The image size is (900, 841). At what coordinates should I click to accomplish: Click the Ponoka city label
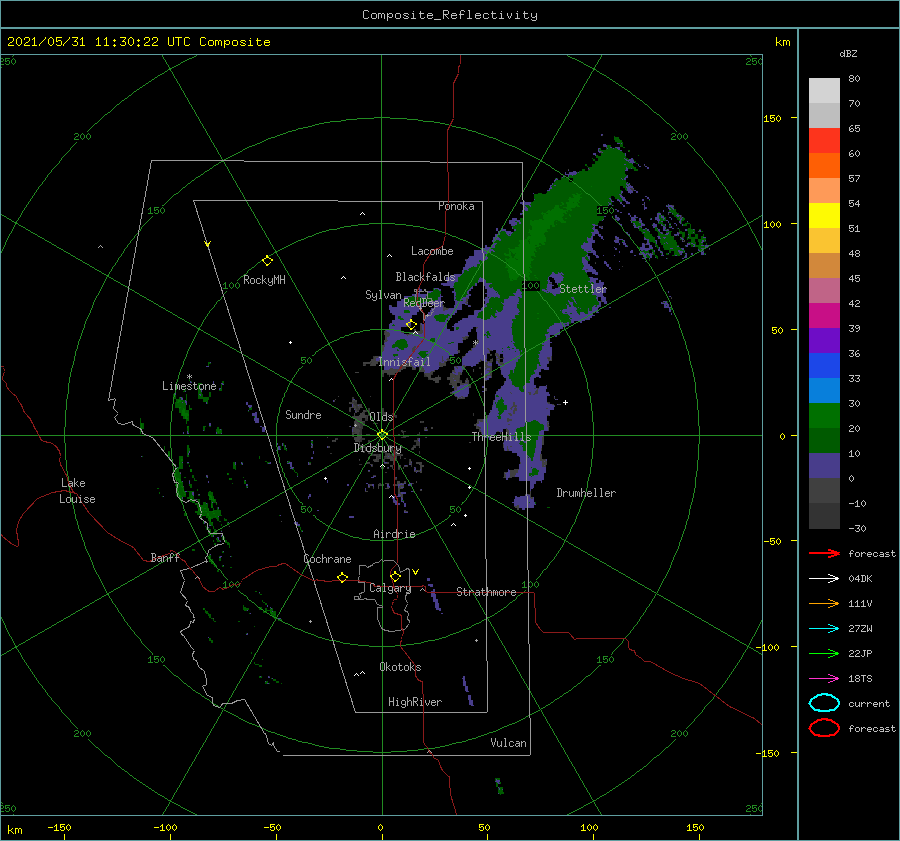456,206
